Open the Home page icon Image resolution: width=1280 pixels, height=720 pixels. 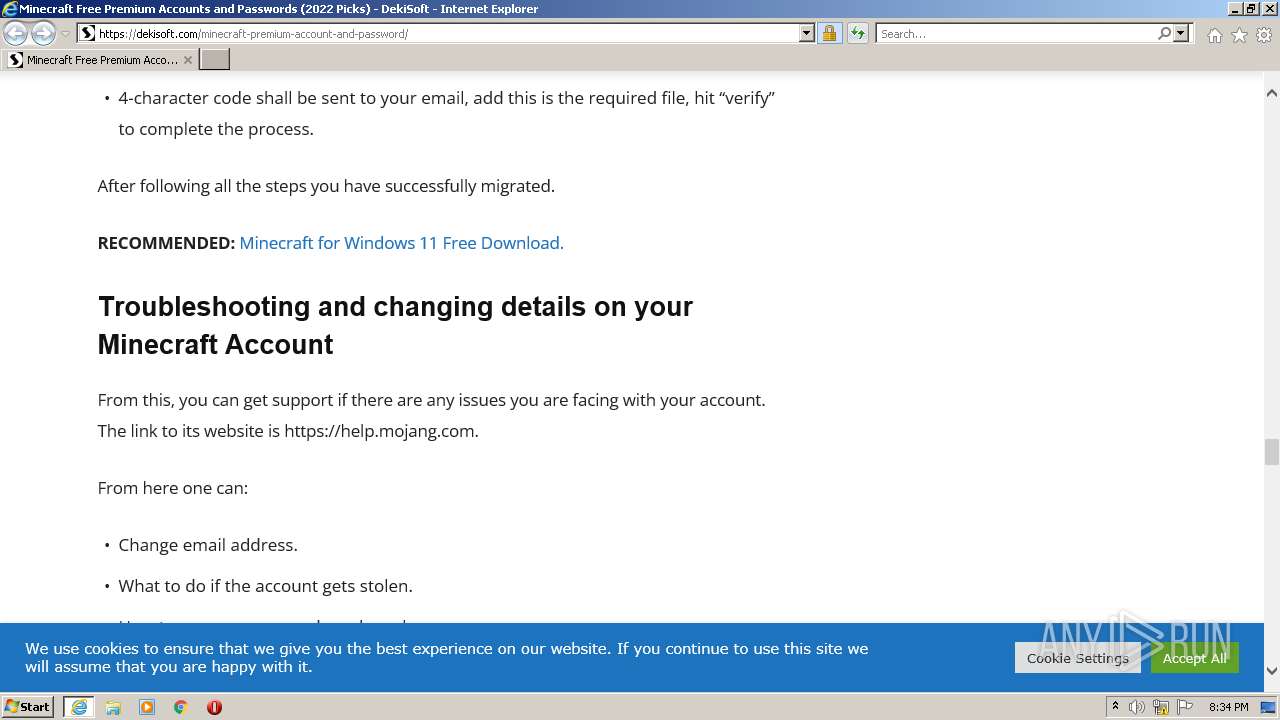[1214, 35]
